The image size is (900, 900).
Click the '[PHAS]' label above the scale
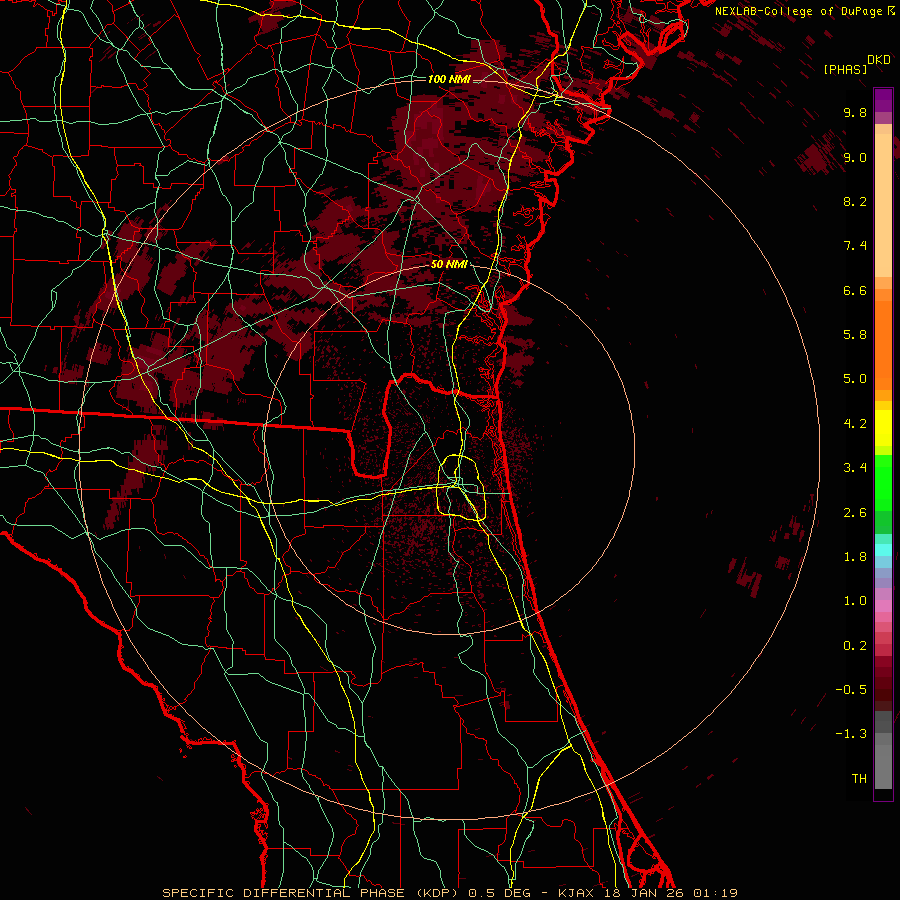pos(845,70)
